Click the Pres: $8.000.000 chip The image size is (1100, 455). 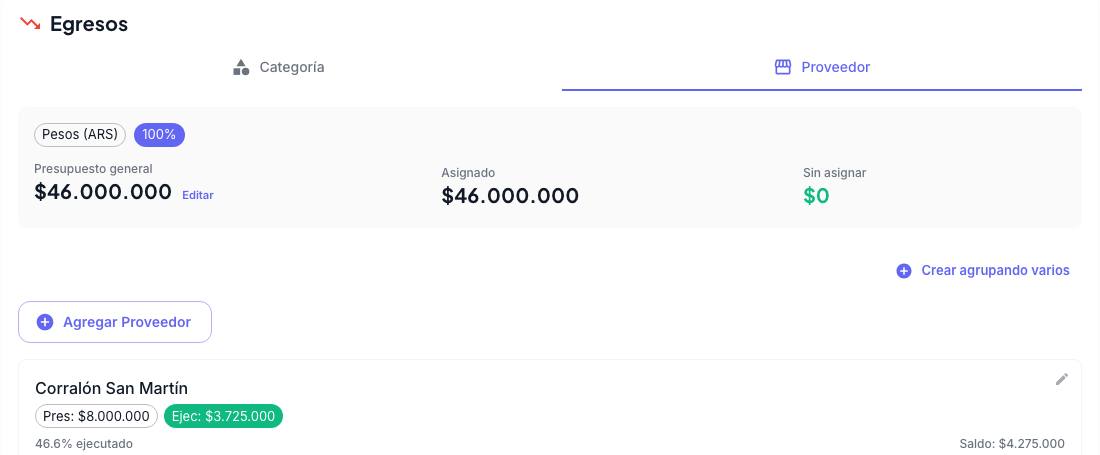pyautogui.click(x=96, y=416)
